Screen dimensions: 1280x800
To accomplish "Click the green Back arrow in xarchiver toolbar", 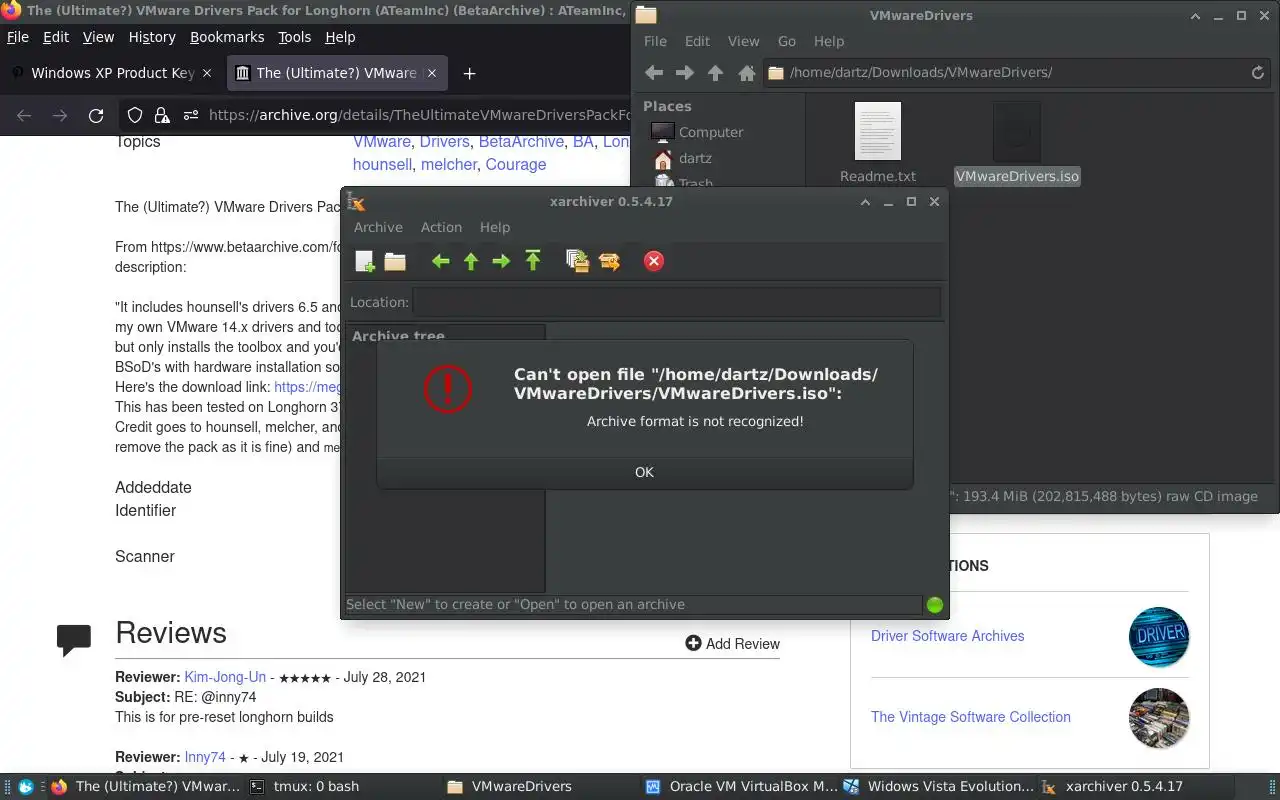I will click(x=440, y=261).
